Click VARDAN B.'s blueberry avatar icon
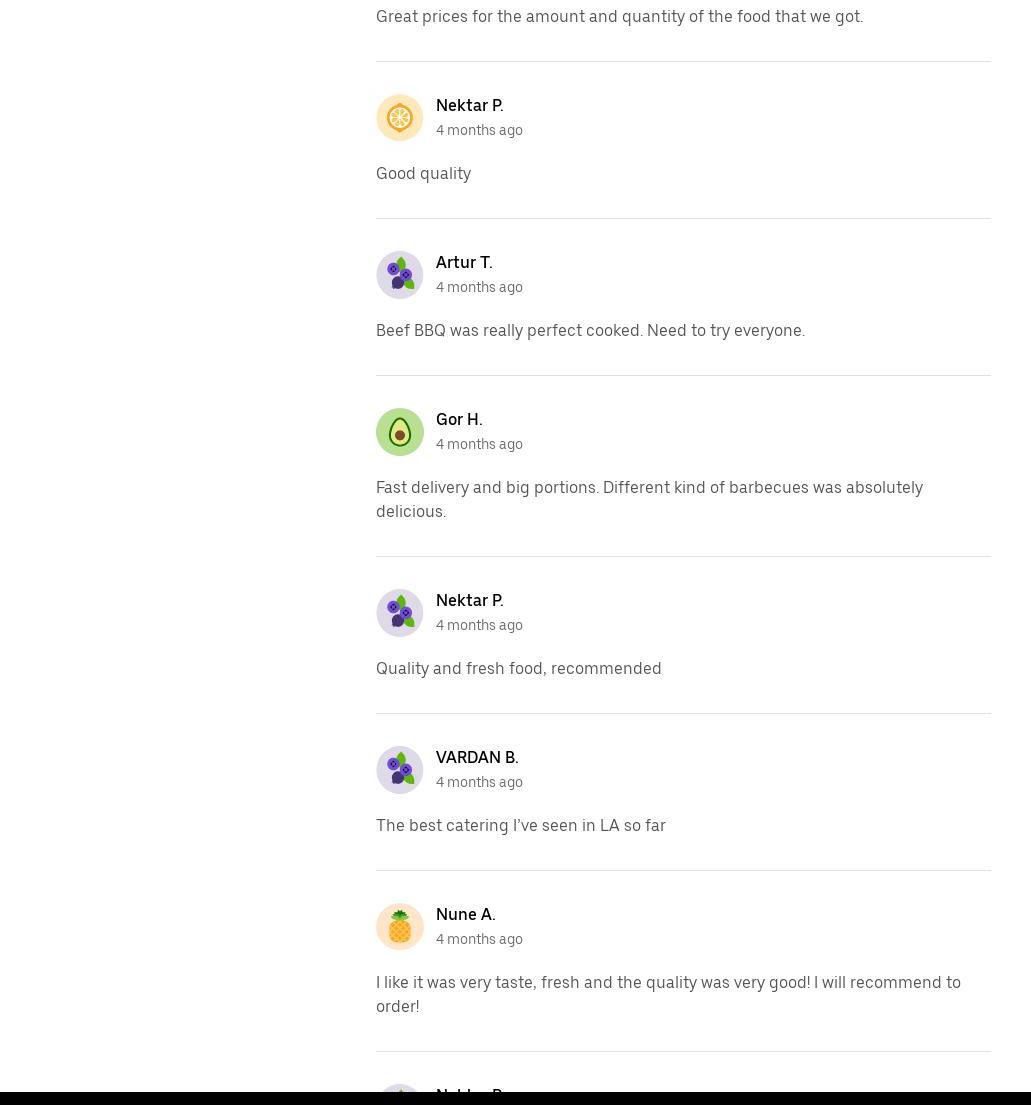This screenshot has width=1031, height=1105. [400, 770]
